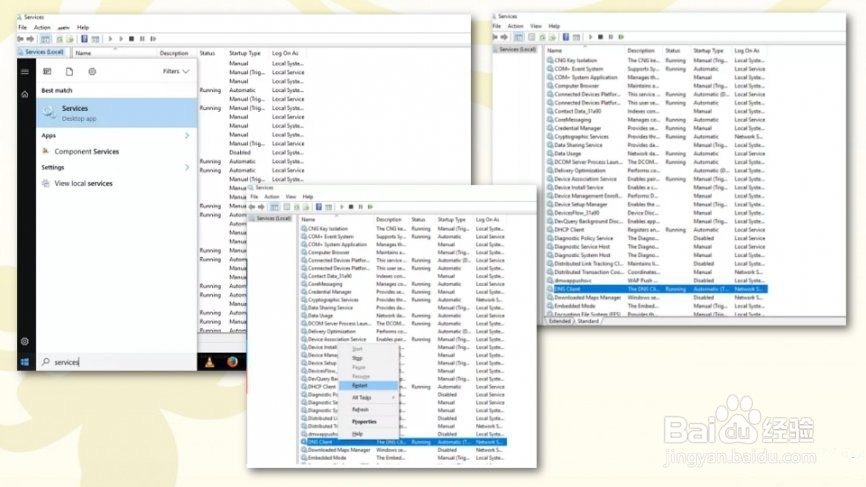
Task: Click Start Service play icon in right window
Action: (x=590, y=37)
